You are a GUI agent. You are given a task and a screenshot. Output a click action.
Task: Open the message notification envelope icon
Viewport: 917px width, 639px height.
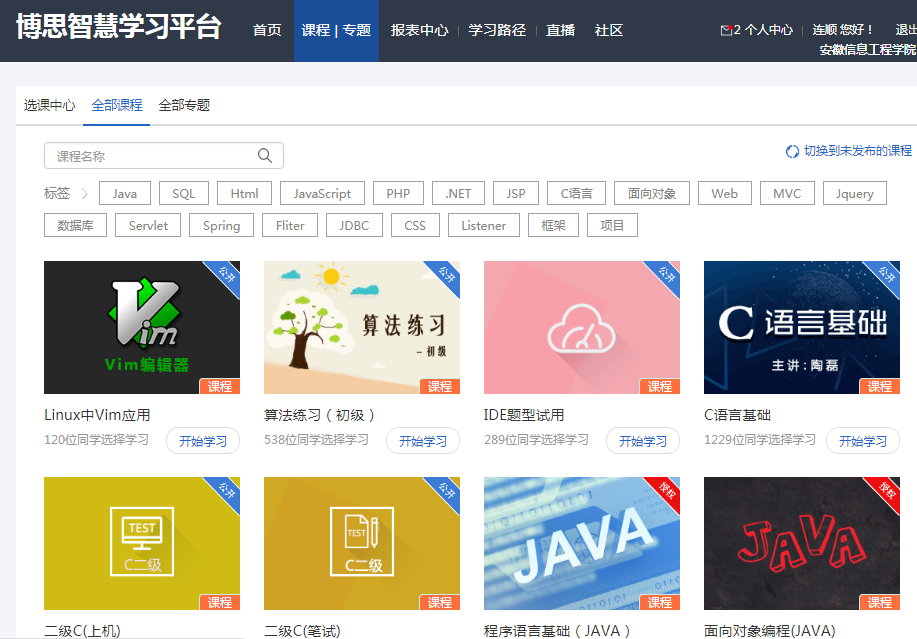[x=724, y=29]
